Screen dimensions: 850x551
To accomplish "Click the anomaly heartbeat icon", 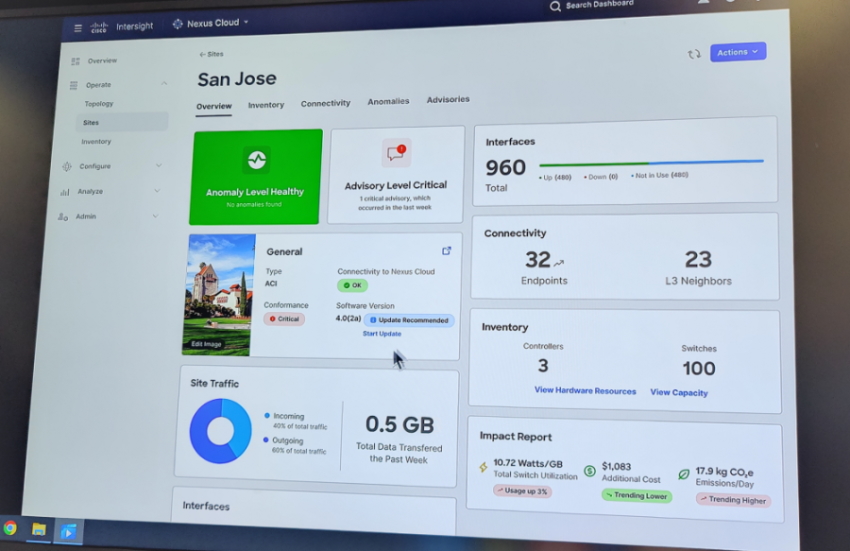I will pos(256,160).
